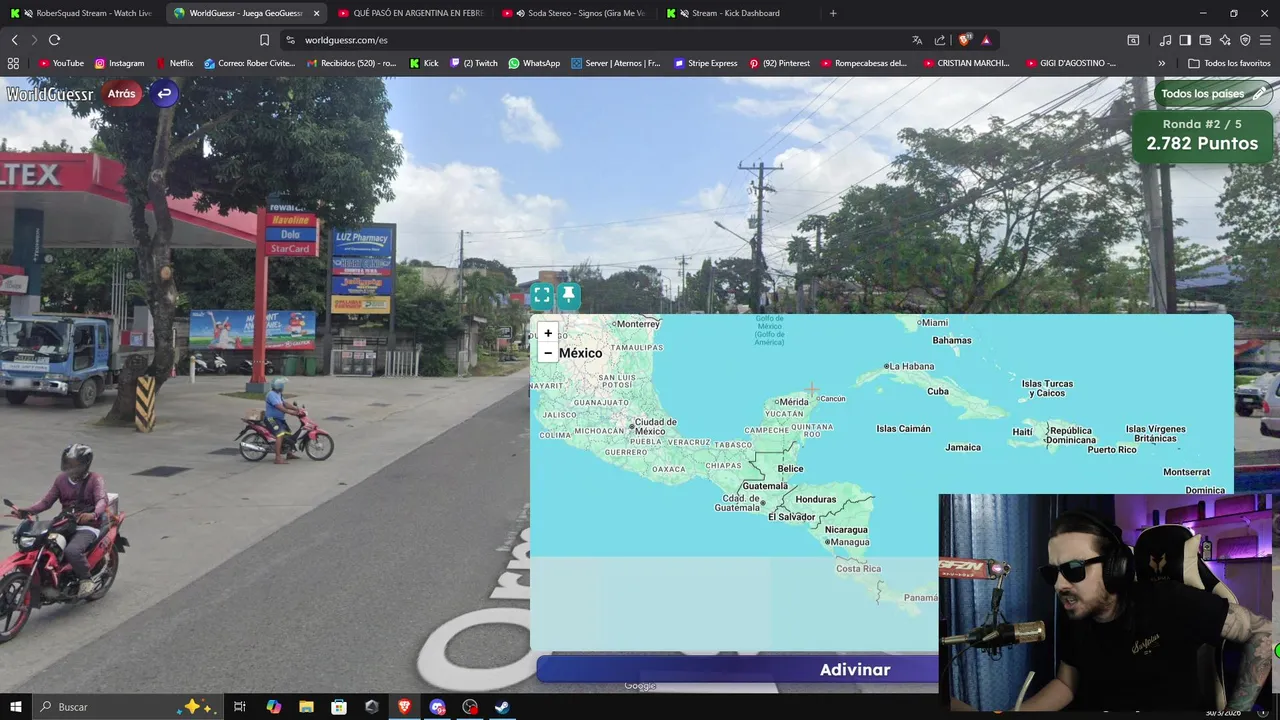Bookmark this page icon
This screenshot has width=1280, height=720.
[x=264, y=40]
